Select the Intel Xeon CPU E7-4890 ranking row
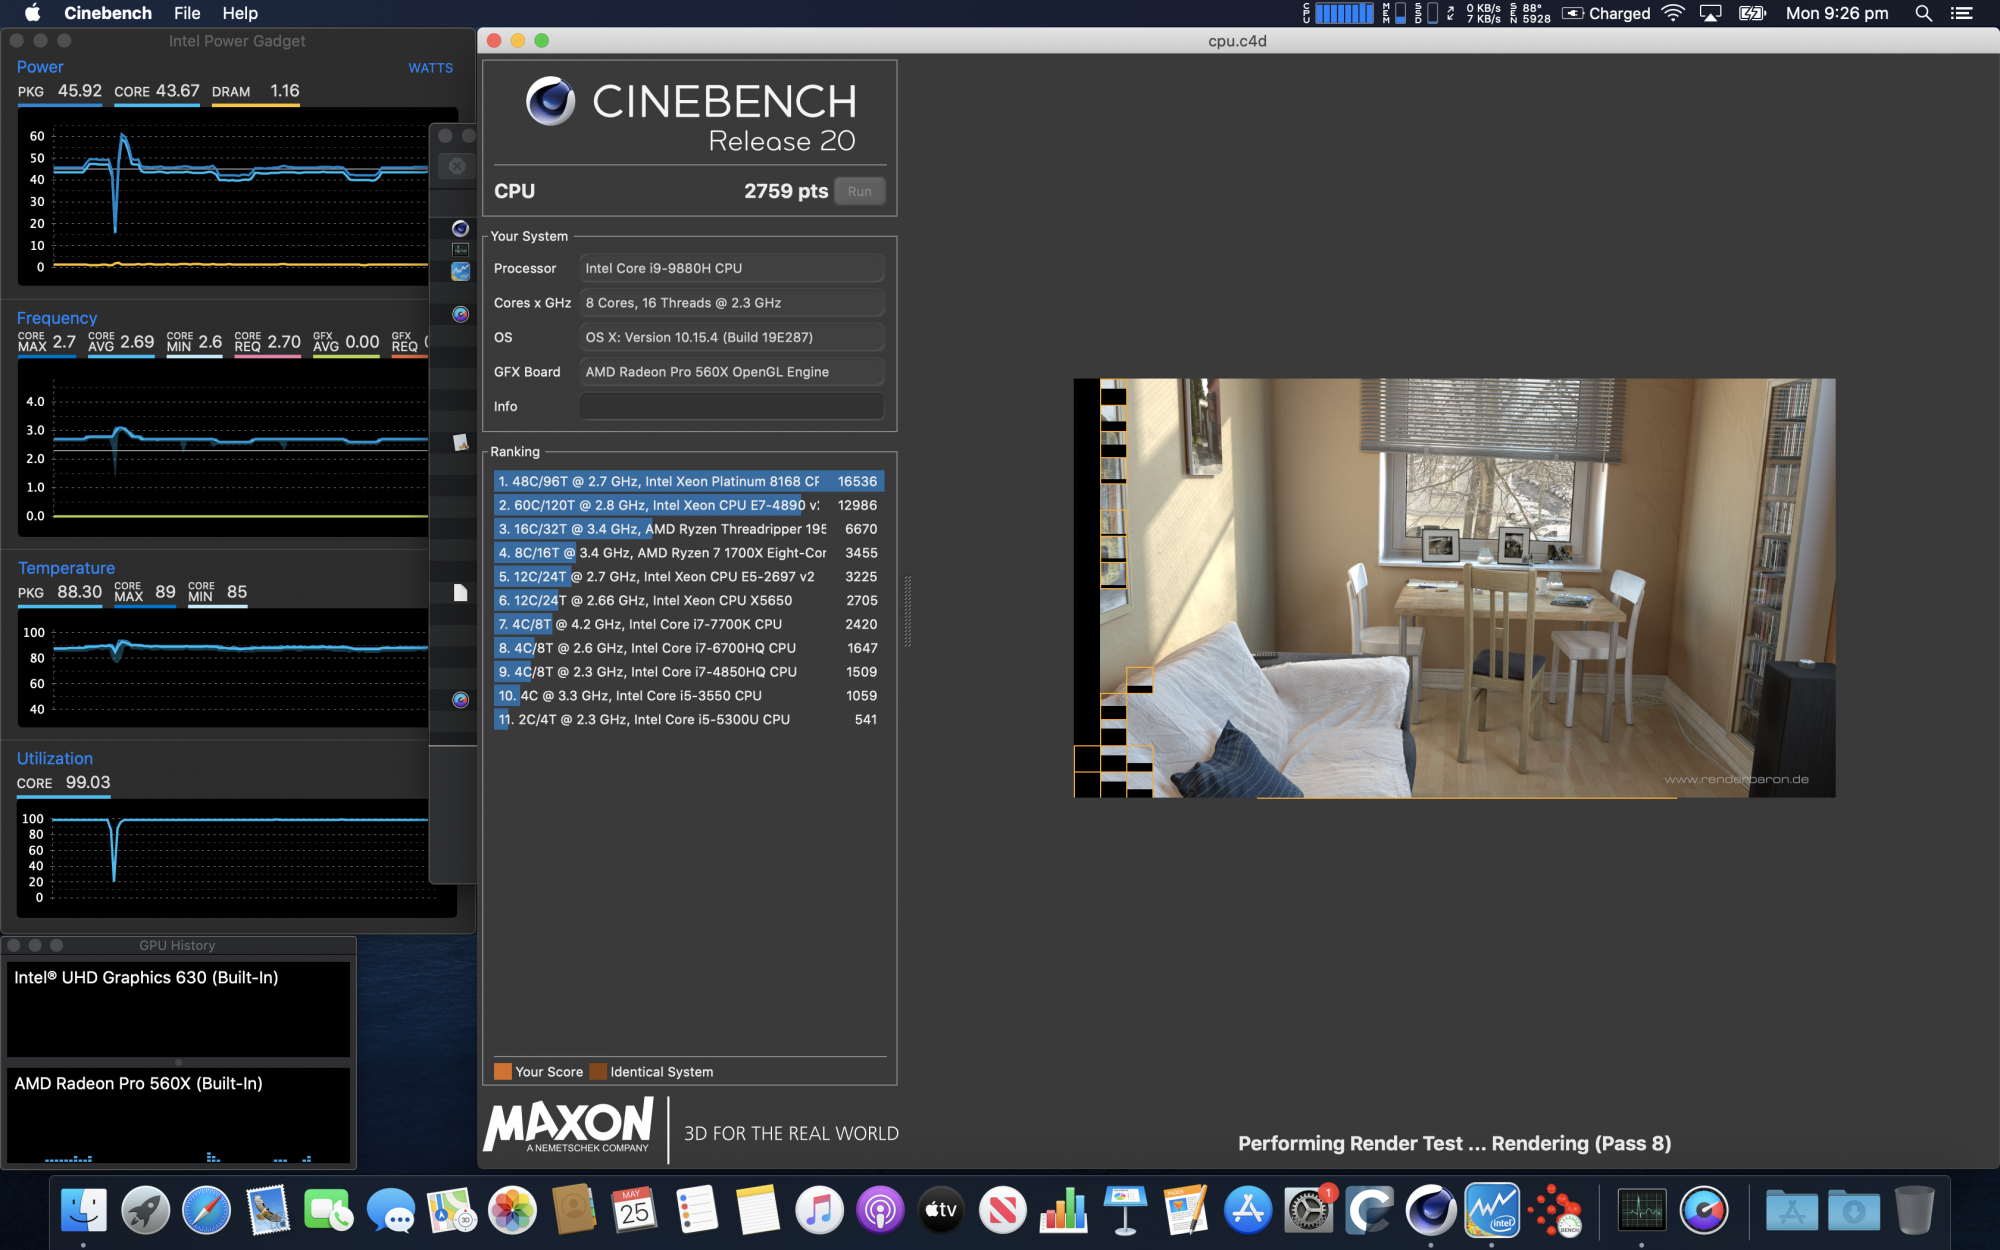Screen dimensions: 2000x1250 (688, 505)
